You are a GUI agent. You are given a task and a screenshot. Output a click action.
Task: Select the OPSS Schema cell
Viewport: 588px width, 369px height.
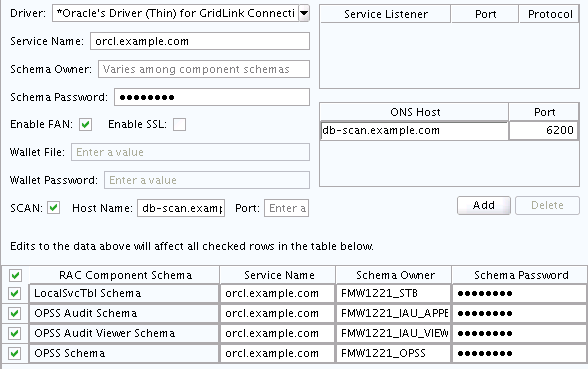pyautogui.click(x=124, y=353)
